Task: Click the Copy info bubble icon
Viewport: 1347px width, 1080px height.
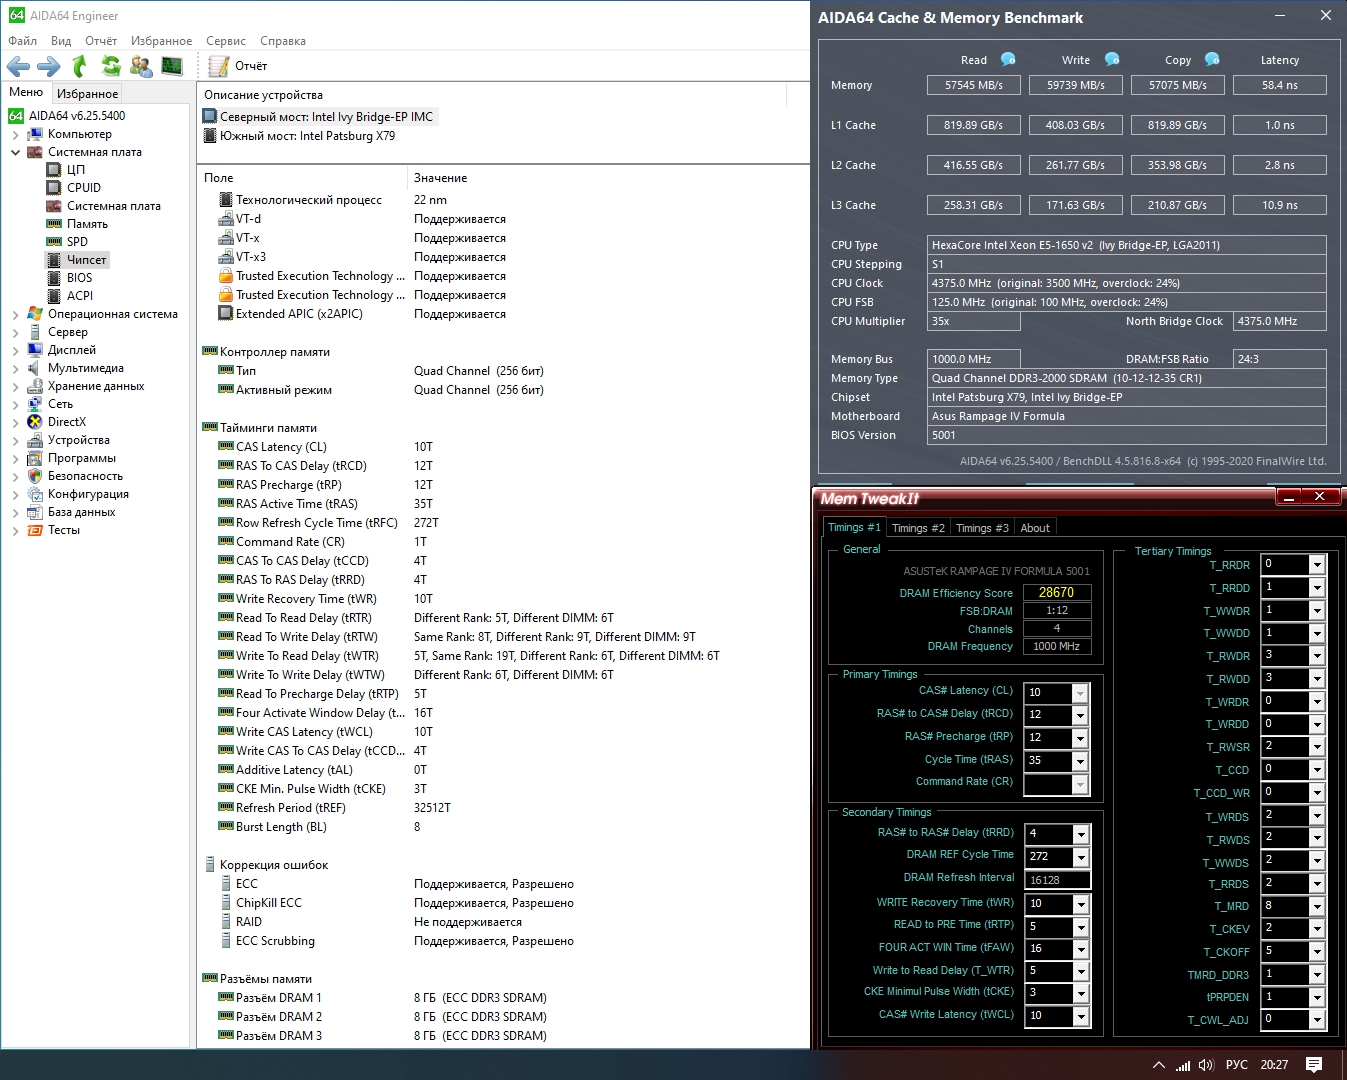Action: click(1212, 59)
